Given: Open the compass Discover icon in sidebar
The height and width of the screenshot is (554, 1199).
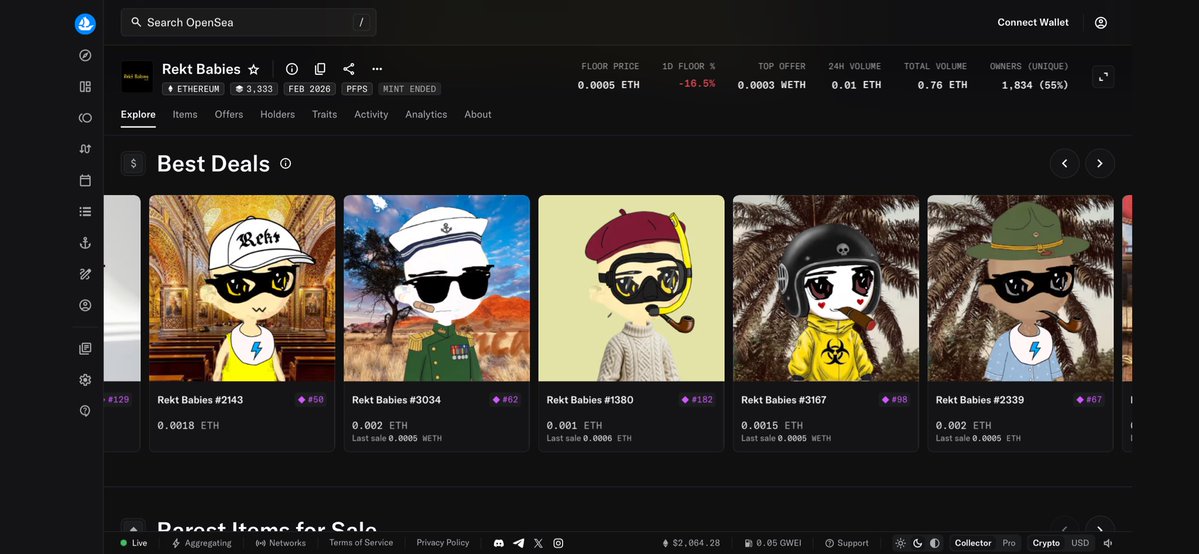Looking at the screenshot, I should [85, 55].
